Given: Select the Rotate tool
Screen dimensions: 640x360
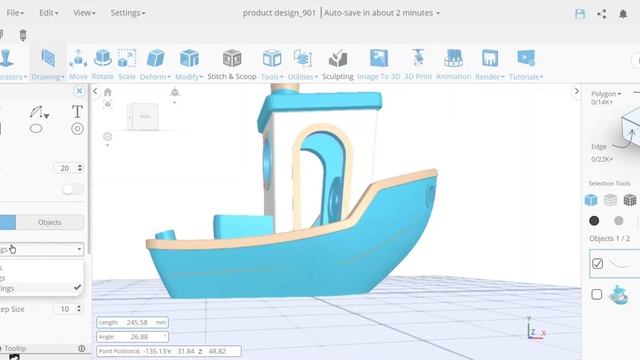Looking at the screenshot, I should pos(102,64).
